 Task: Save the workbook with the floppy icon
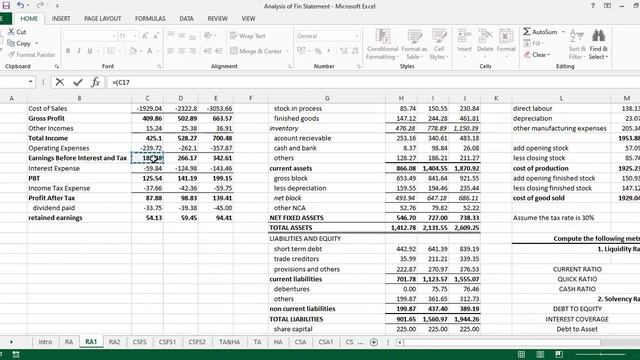coord(6,5)
